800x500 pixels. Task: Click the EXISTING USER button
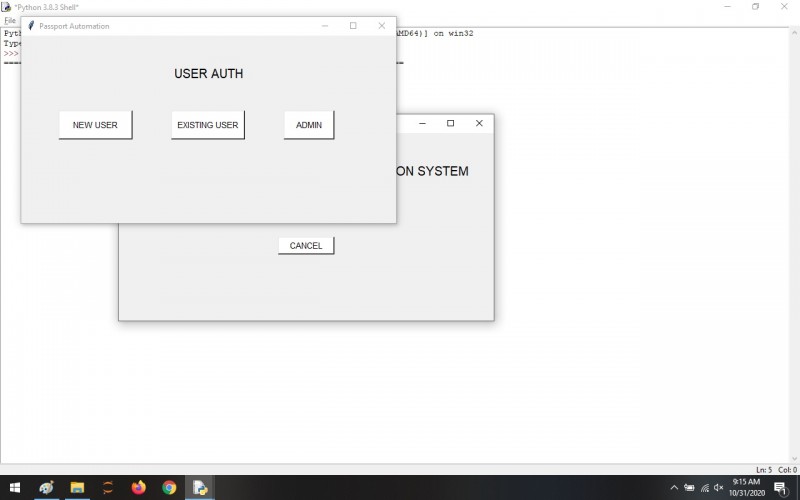[x=208, y=125]
